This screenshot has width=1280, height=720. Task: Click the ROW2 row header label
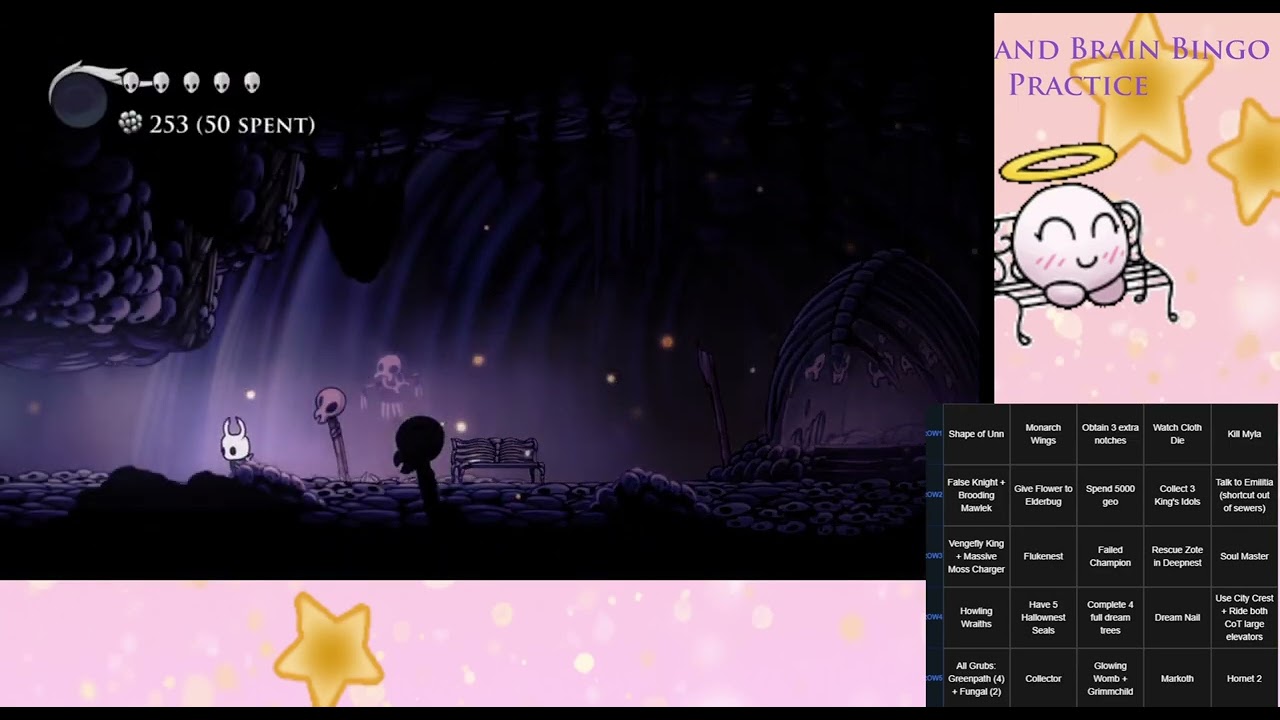934,495
